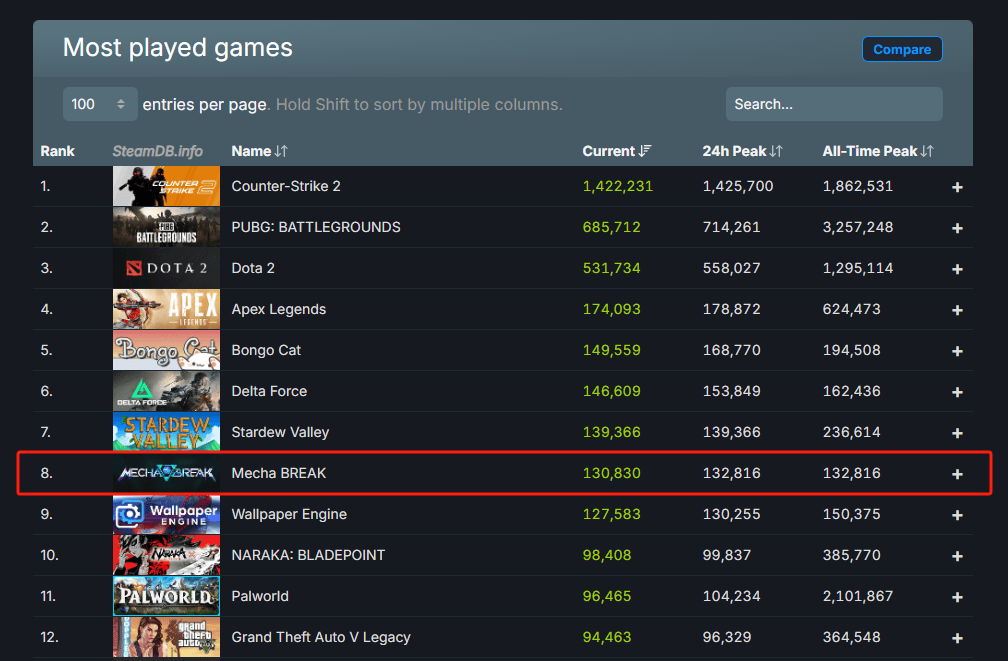The width and height of the screenshot is (1008, 661).
Task: Open the PUBG: BATTLEGROUNDS name link
Action: coord(316,227)
